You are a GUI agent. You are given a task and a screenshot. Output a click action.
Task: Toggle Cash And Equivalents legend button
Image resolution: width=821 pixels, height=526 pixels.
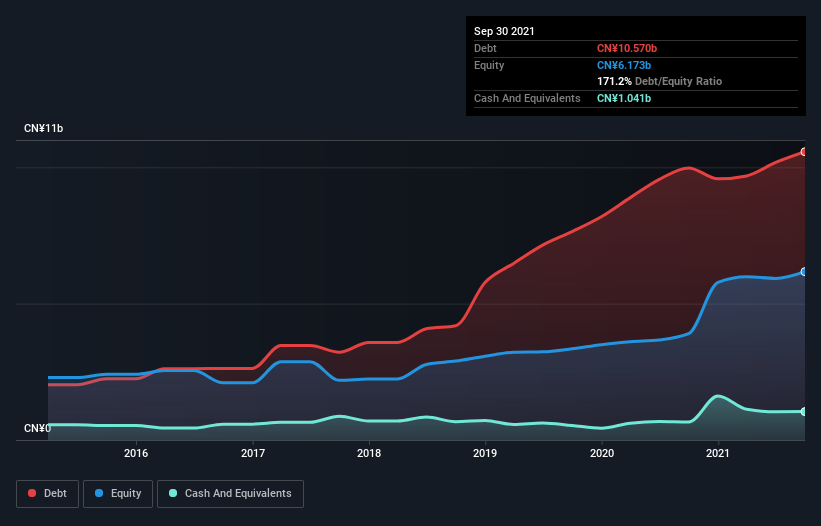click(230, 494)
